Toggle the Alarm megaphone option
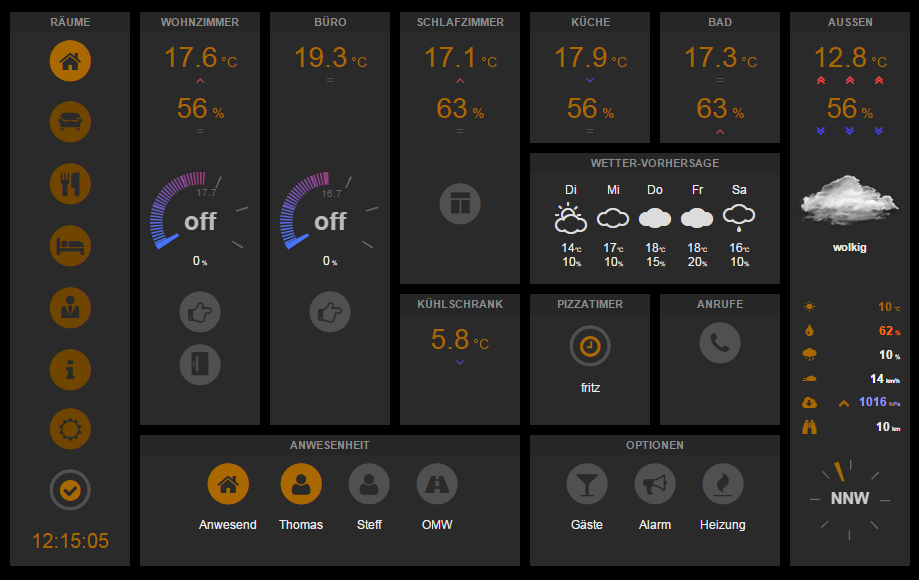 (655, 485)
